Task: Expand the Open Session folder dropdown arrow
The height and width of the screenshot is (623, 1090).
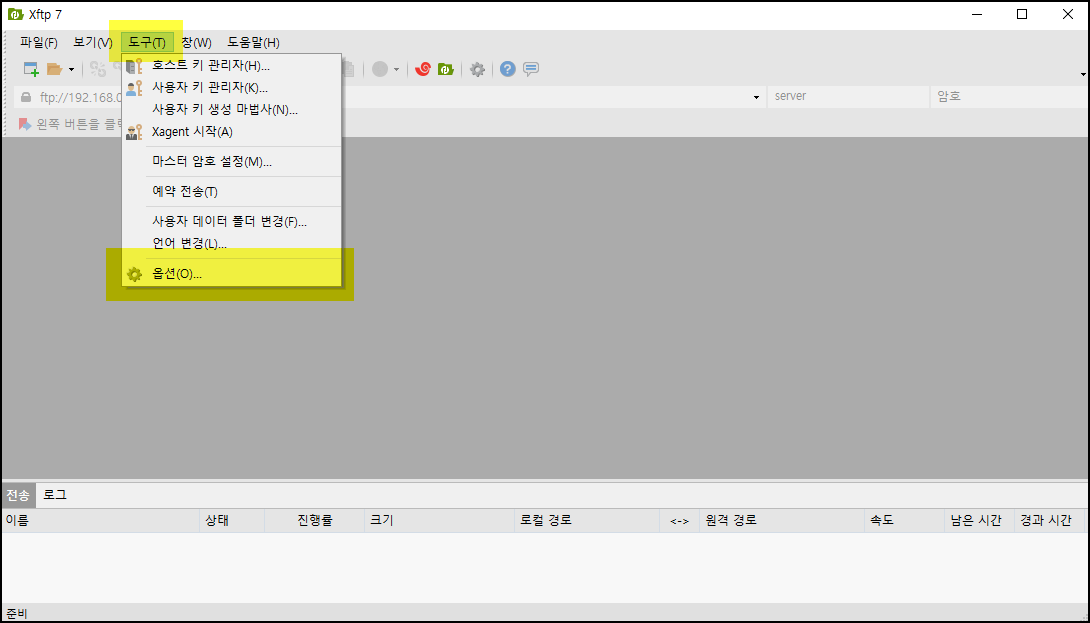Action: tap(71, 70)
